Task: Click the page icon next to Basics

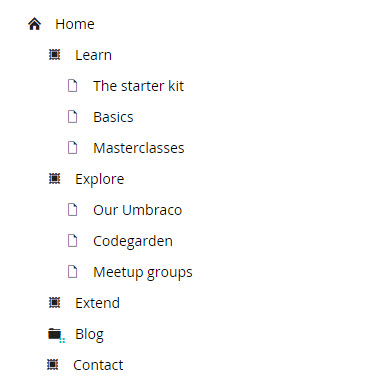Action: (x=72, y=117)
